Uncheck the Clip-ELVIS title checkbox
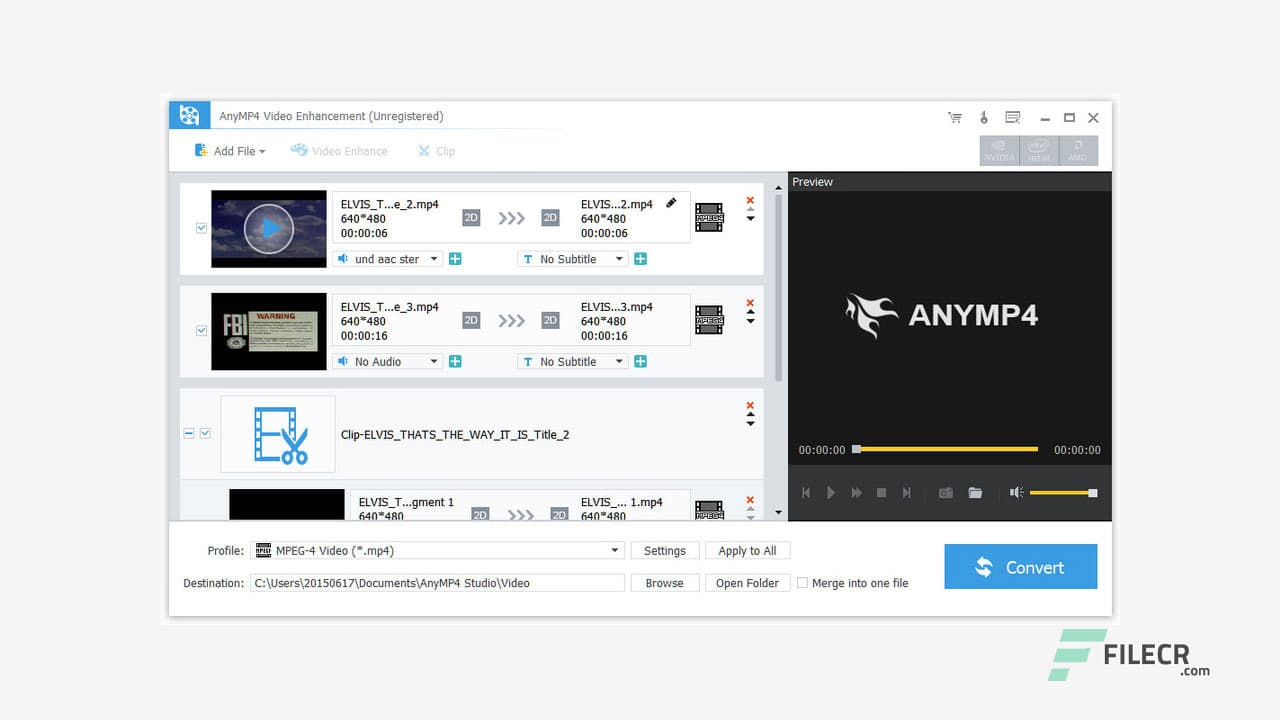 pyautogui.click(x=206, y=433)
